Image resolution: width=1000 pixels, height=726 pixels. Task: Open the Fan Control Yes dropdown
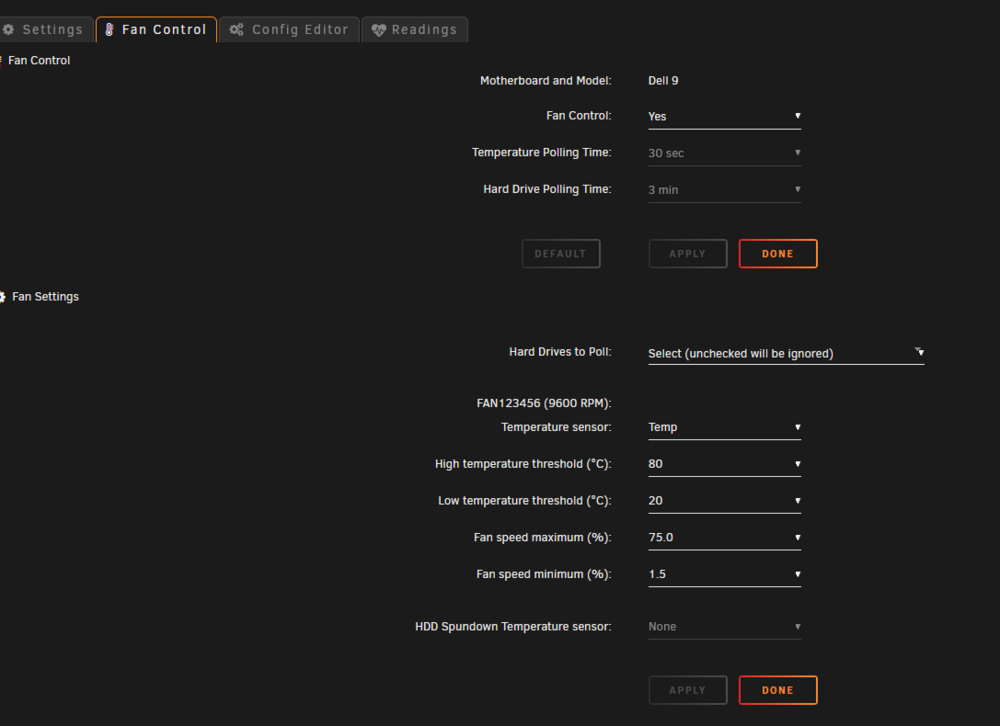[x=724, y=116]
